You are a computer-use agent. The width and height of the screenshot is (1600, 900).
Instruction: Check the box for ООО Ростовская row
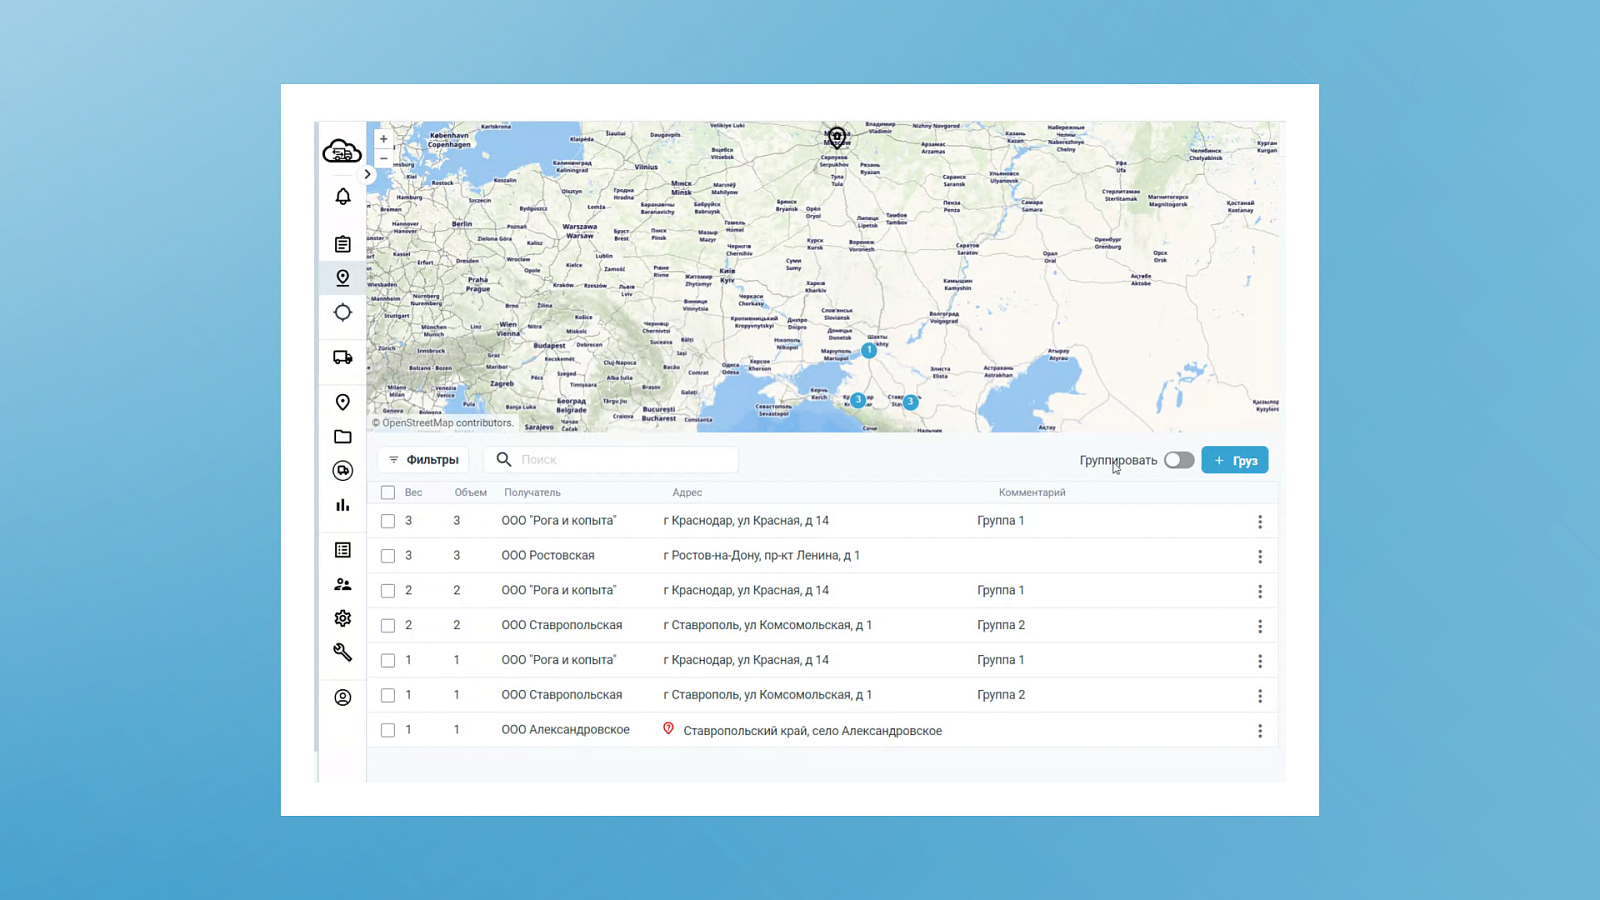(x=388, y=556)
